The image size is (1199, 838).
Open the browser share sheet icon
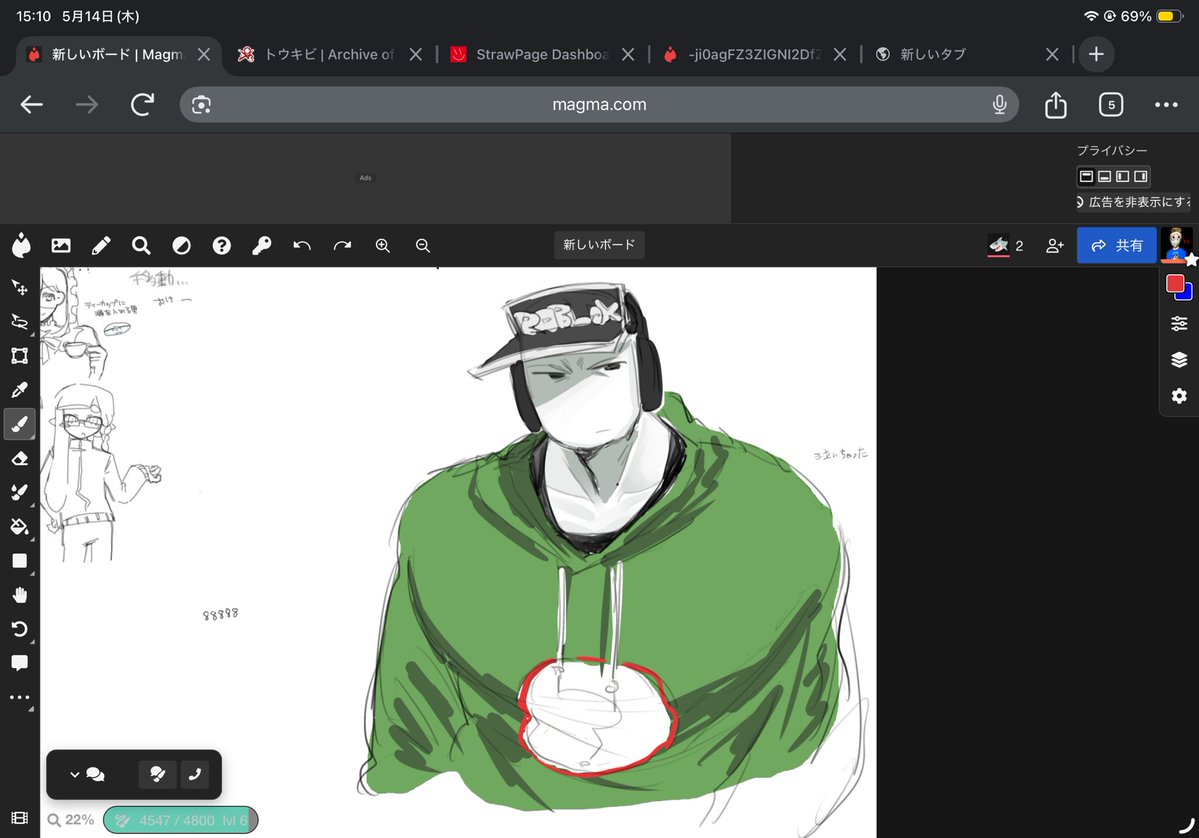[x=1055, y=104]
